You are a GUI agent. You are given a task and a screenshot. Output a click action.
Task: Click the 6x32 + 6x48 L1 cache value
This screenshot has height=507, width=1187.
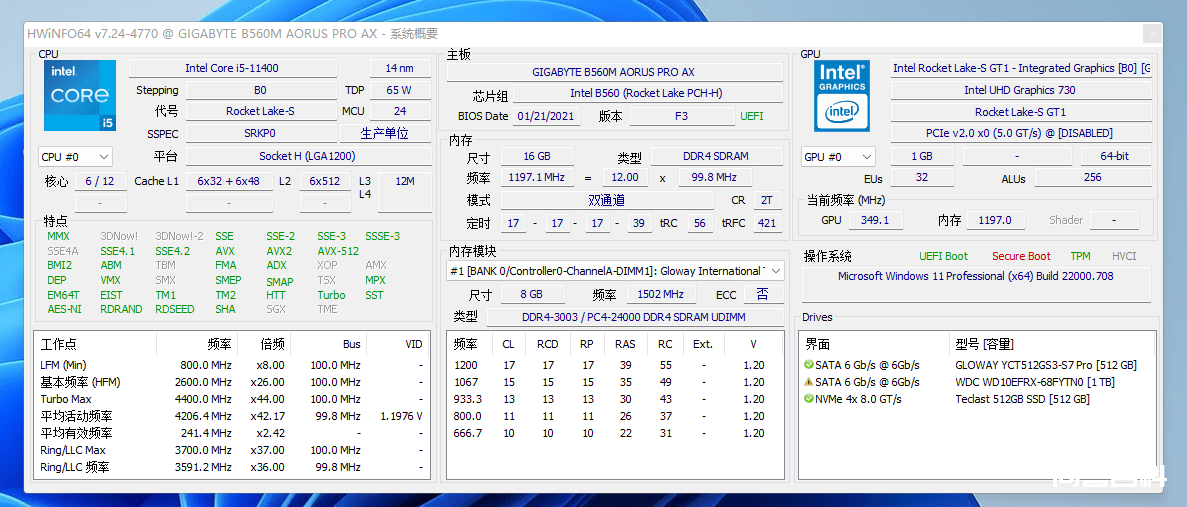229,182
